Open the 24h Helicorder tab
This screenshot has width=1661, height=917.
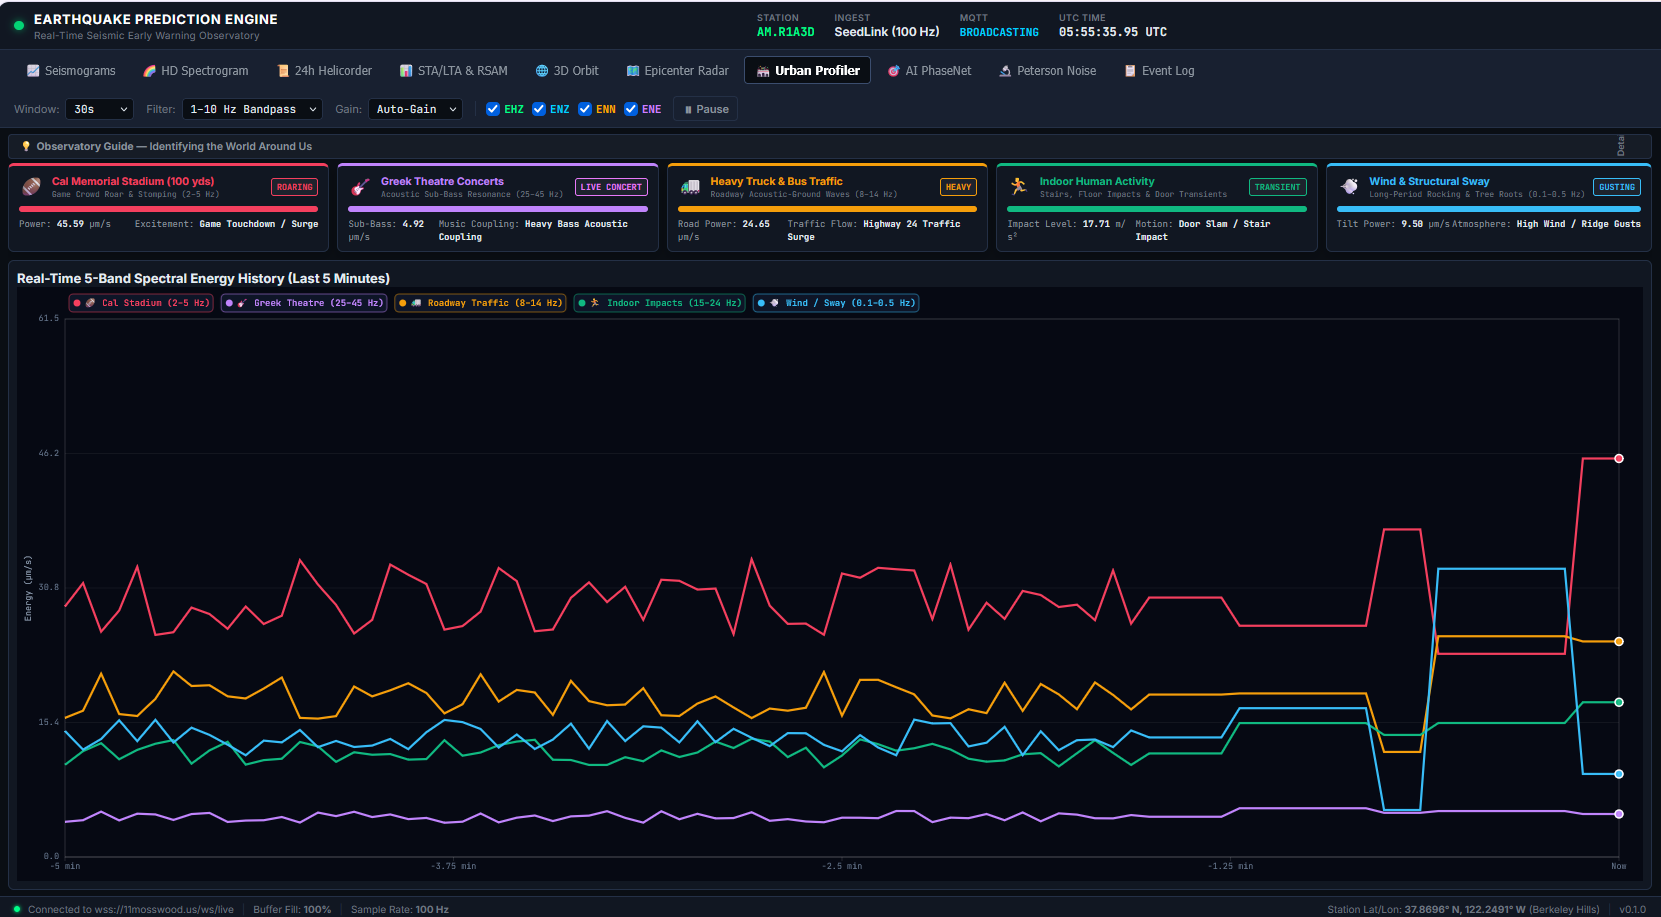325,71
